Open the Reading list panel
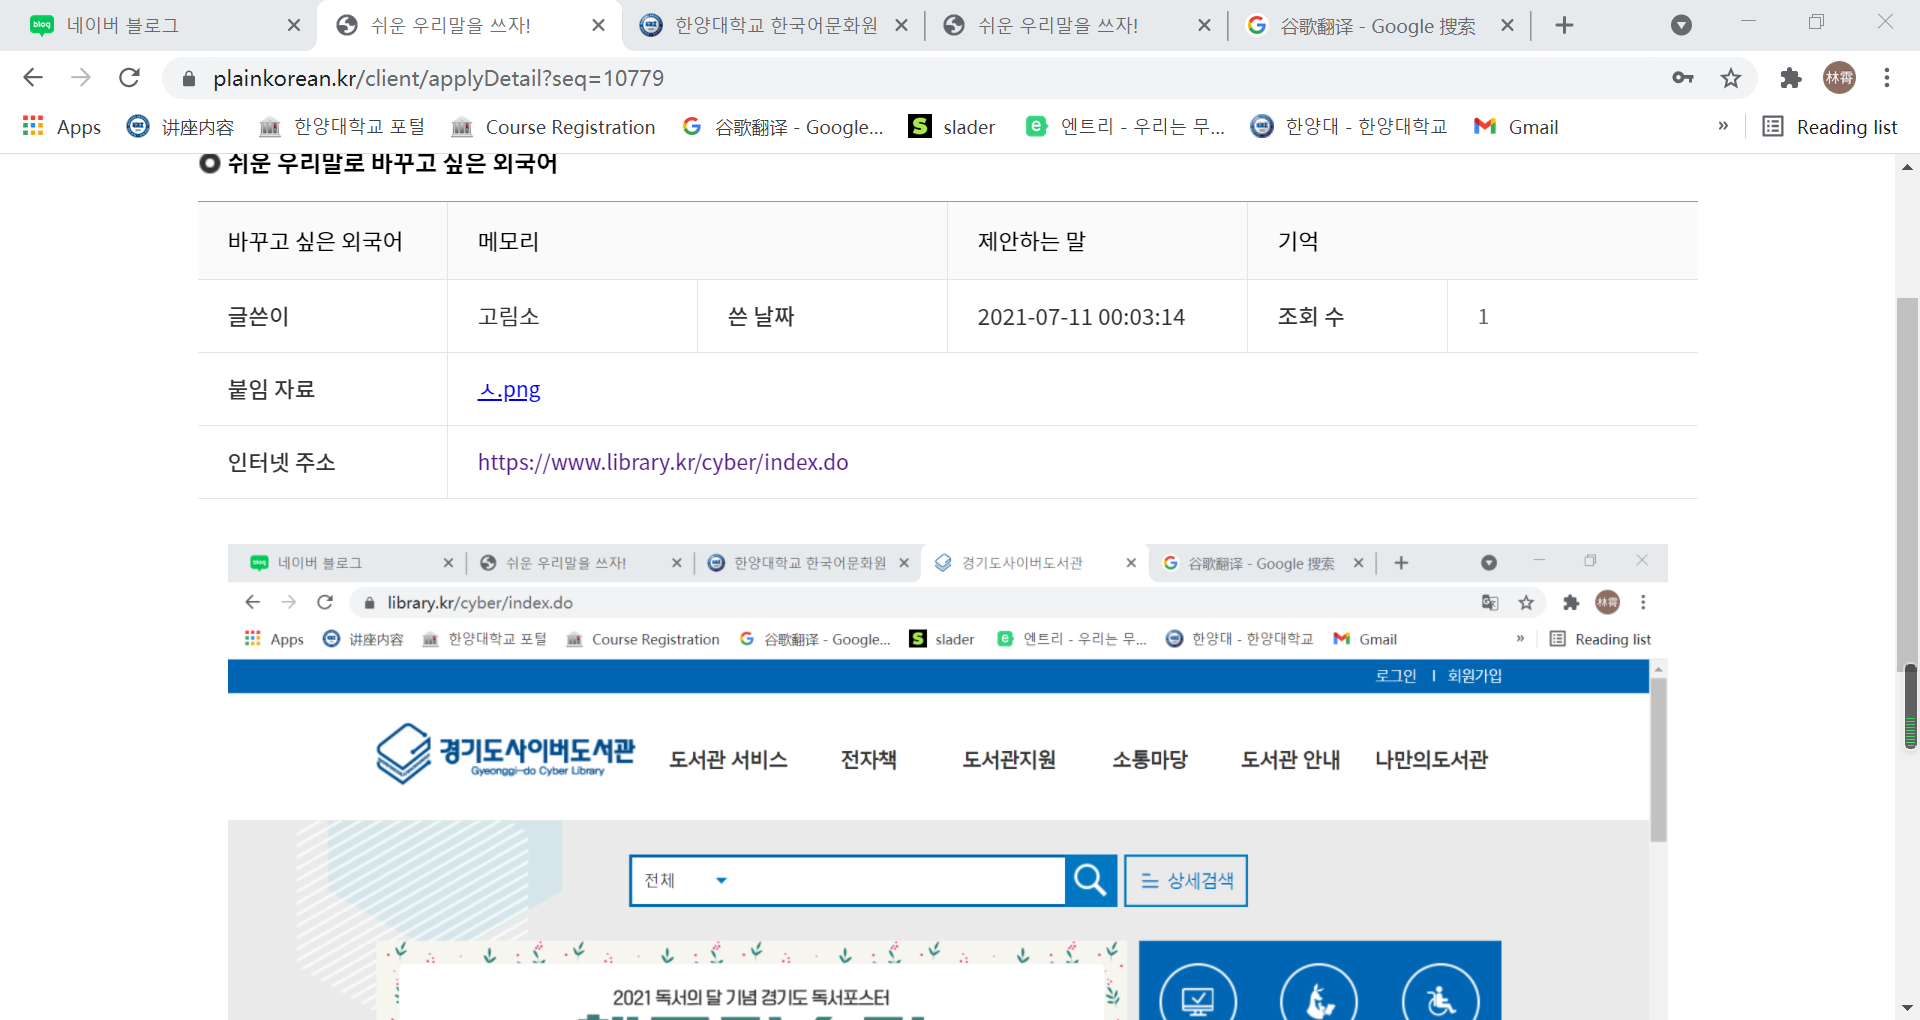 (x=1830, y=127)
